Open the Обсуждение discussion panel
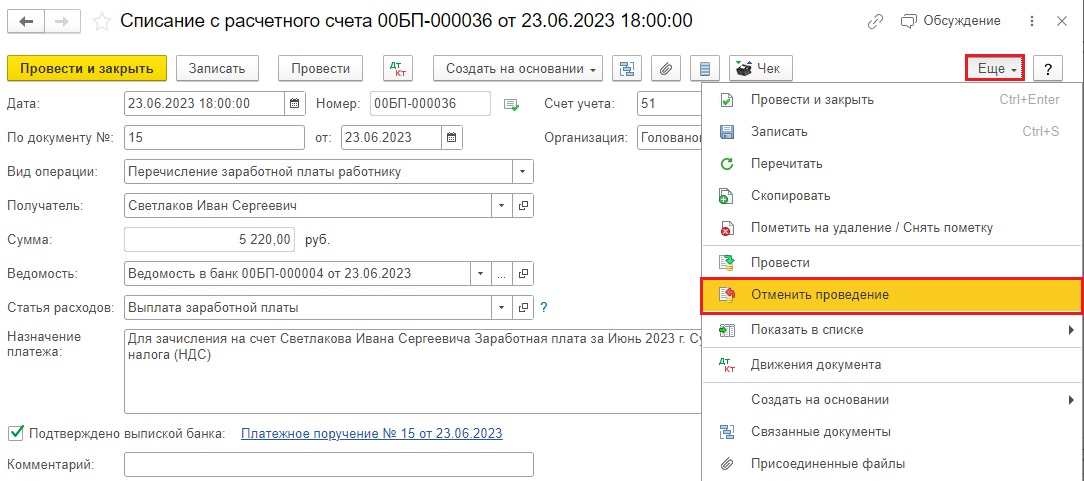 pos(951,21)
